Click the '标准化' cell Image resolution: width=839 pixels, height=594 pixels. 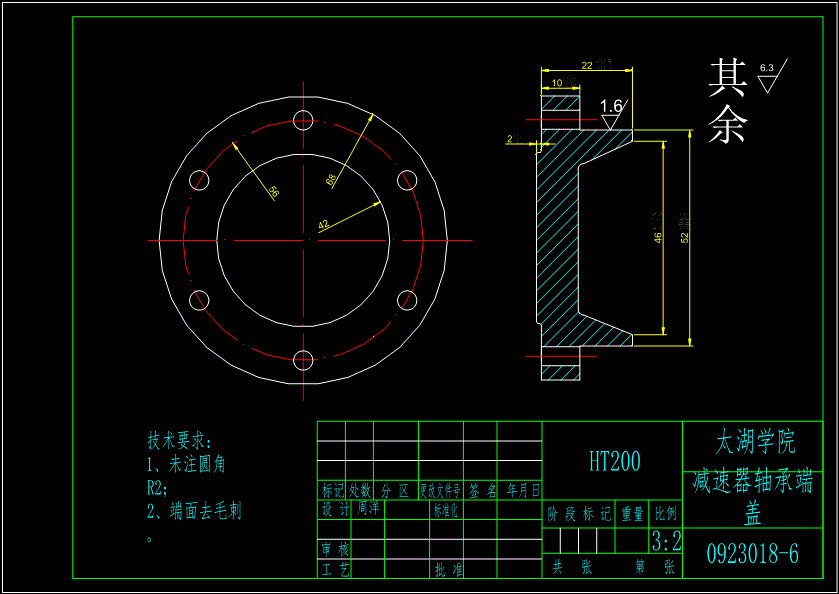coord(446,510)
